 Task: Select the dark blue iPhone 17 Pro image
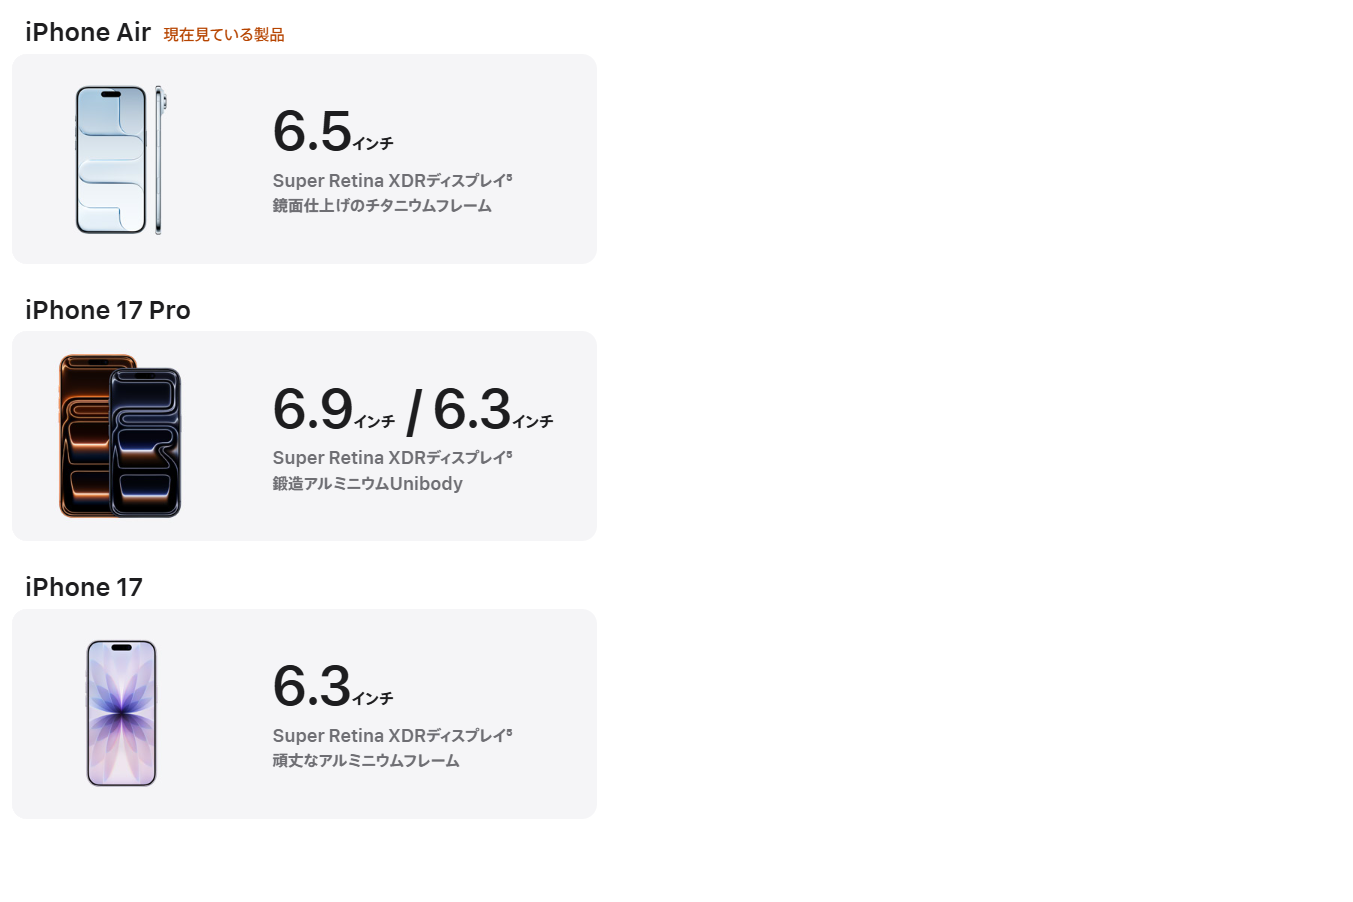coord(146,443)
